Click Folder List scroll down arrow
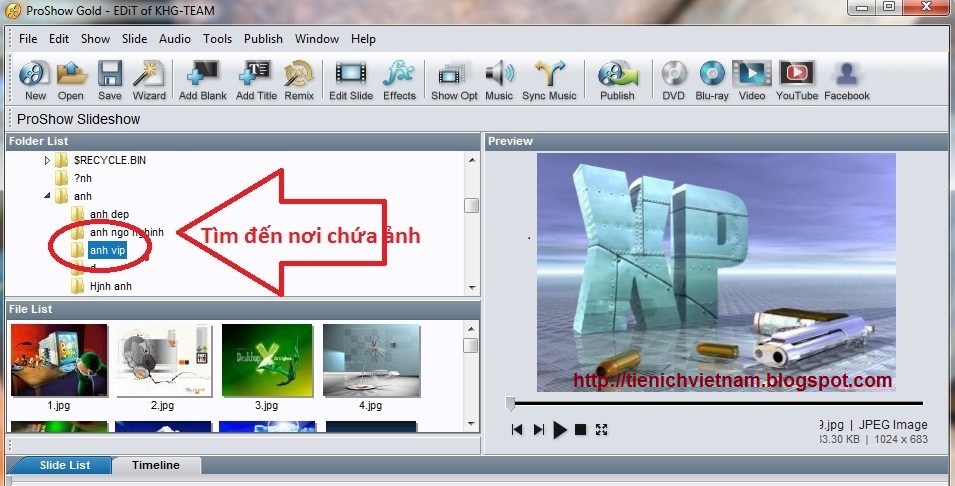955x486 pixels. pyautogui.click(x=472, y=287)
